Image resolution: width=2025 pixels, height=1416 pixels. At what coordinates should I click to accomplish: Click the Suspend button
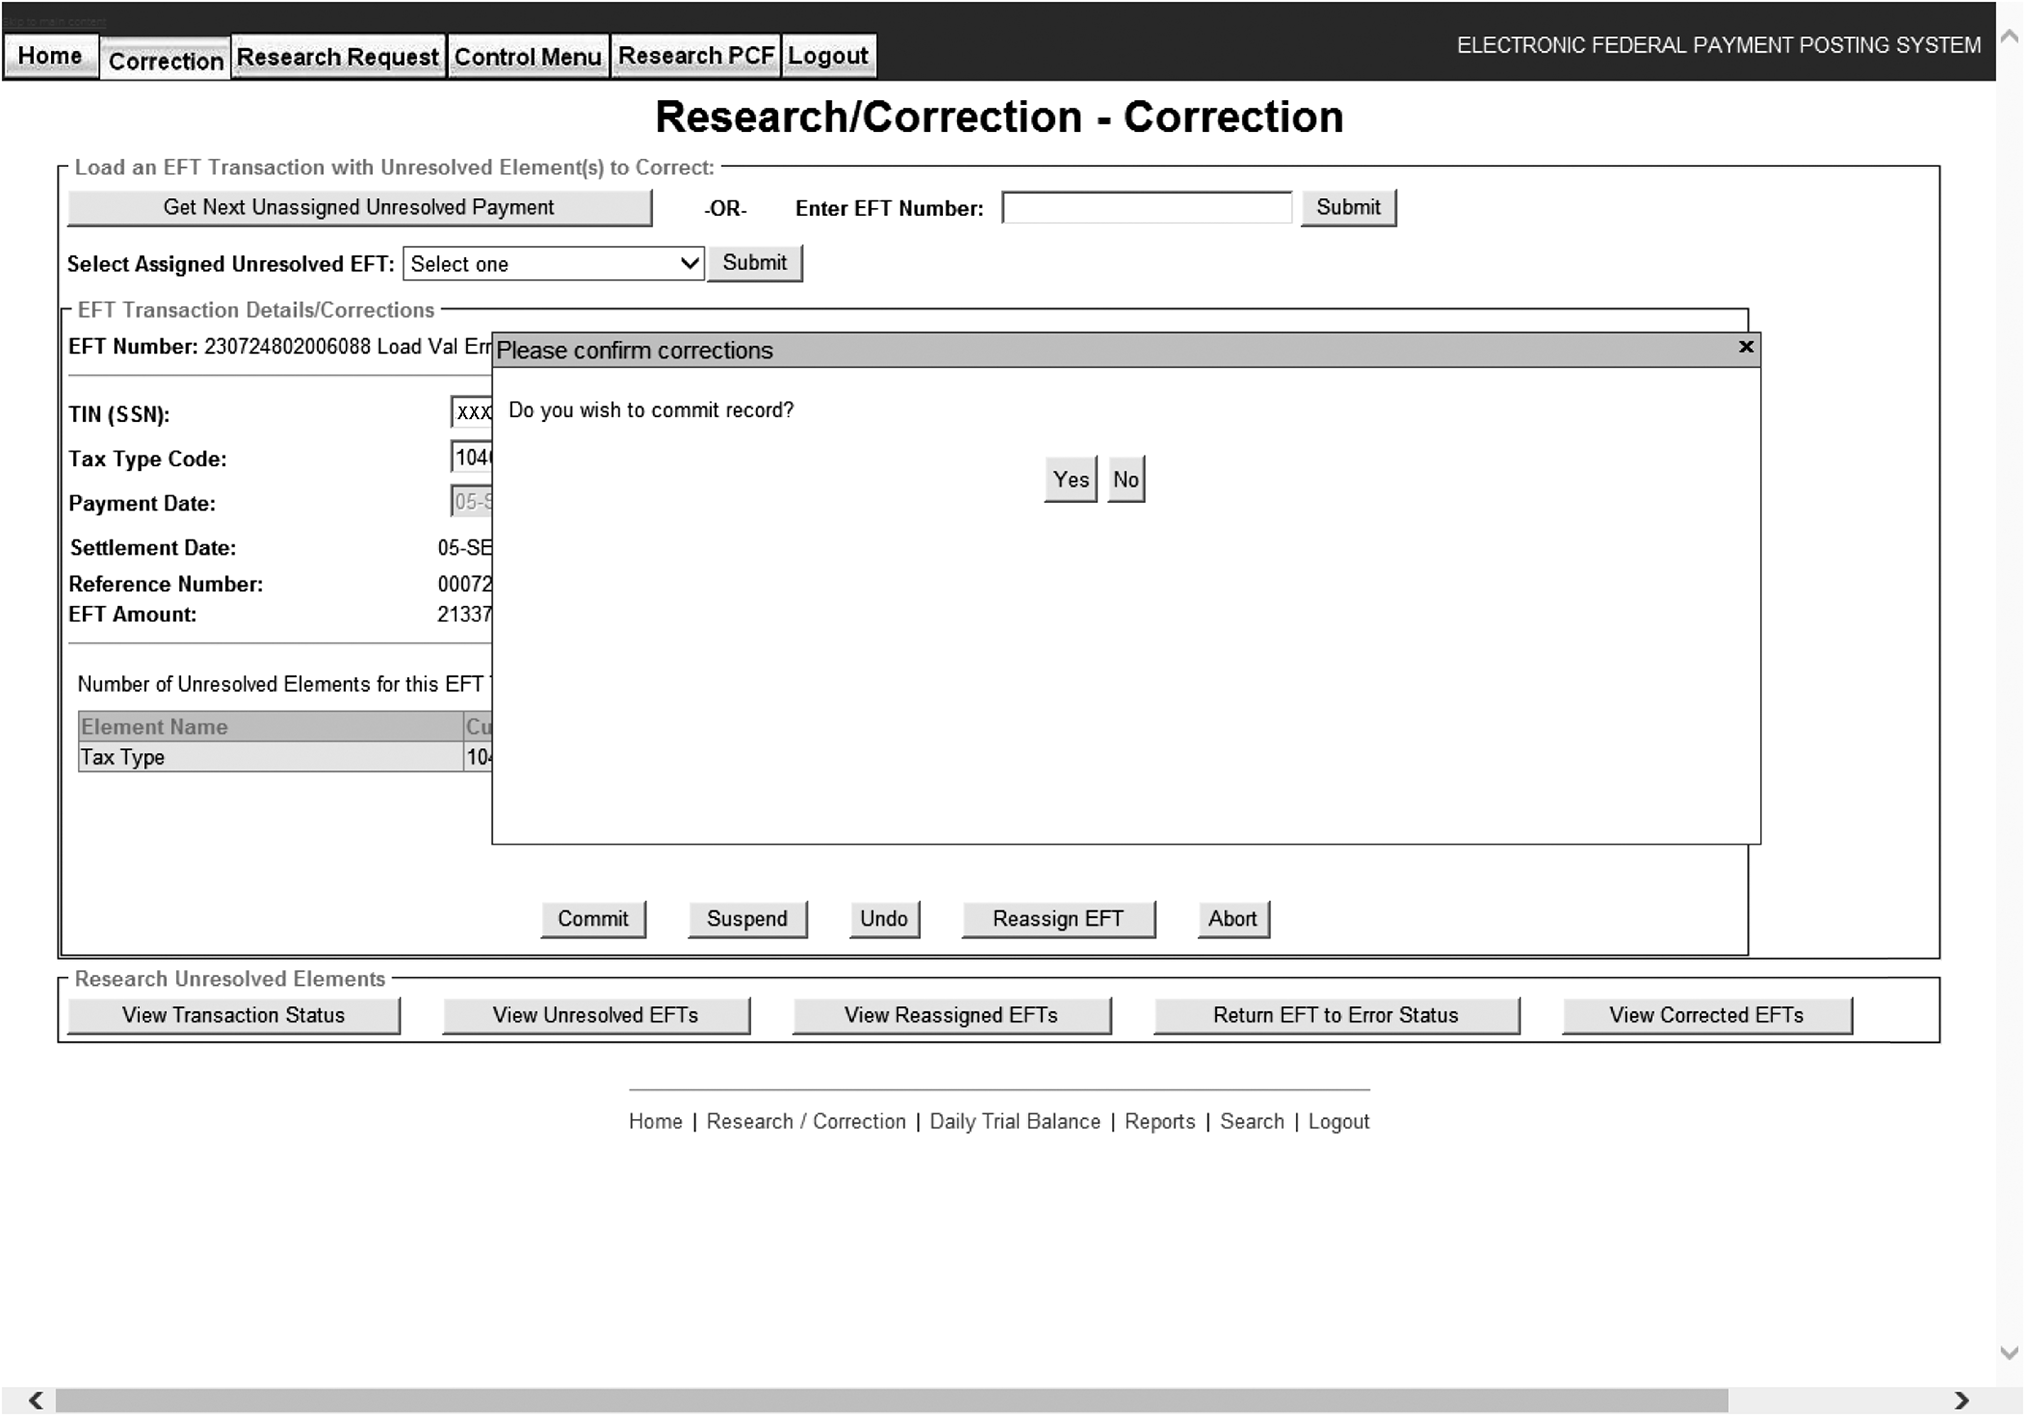pos(747,919)
